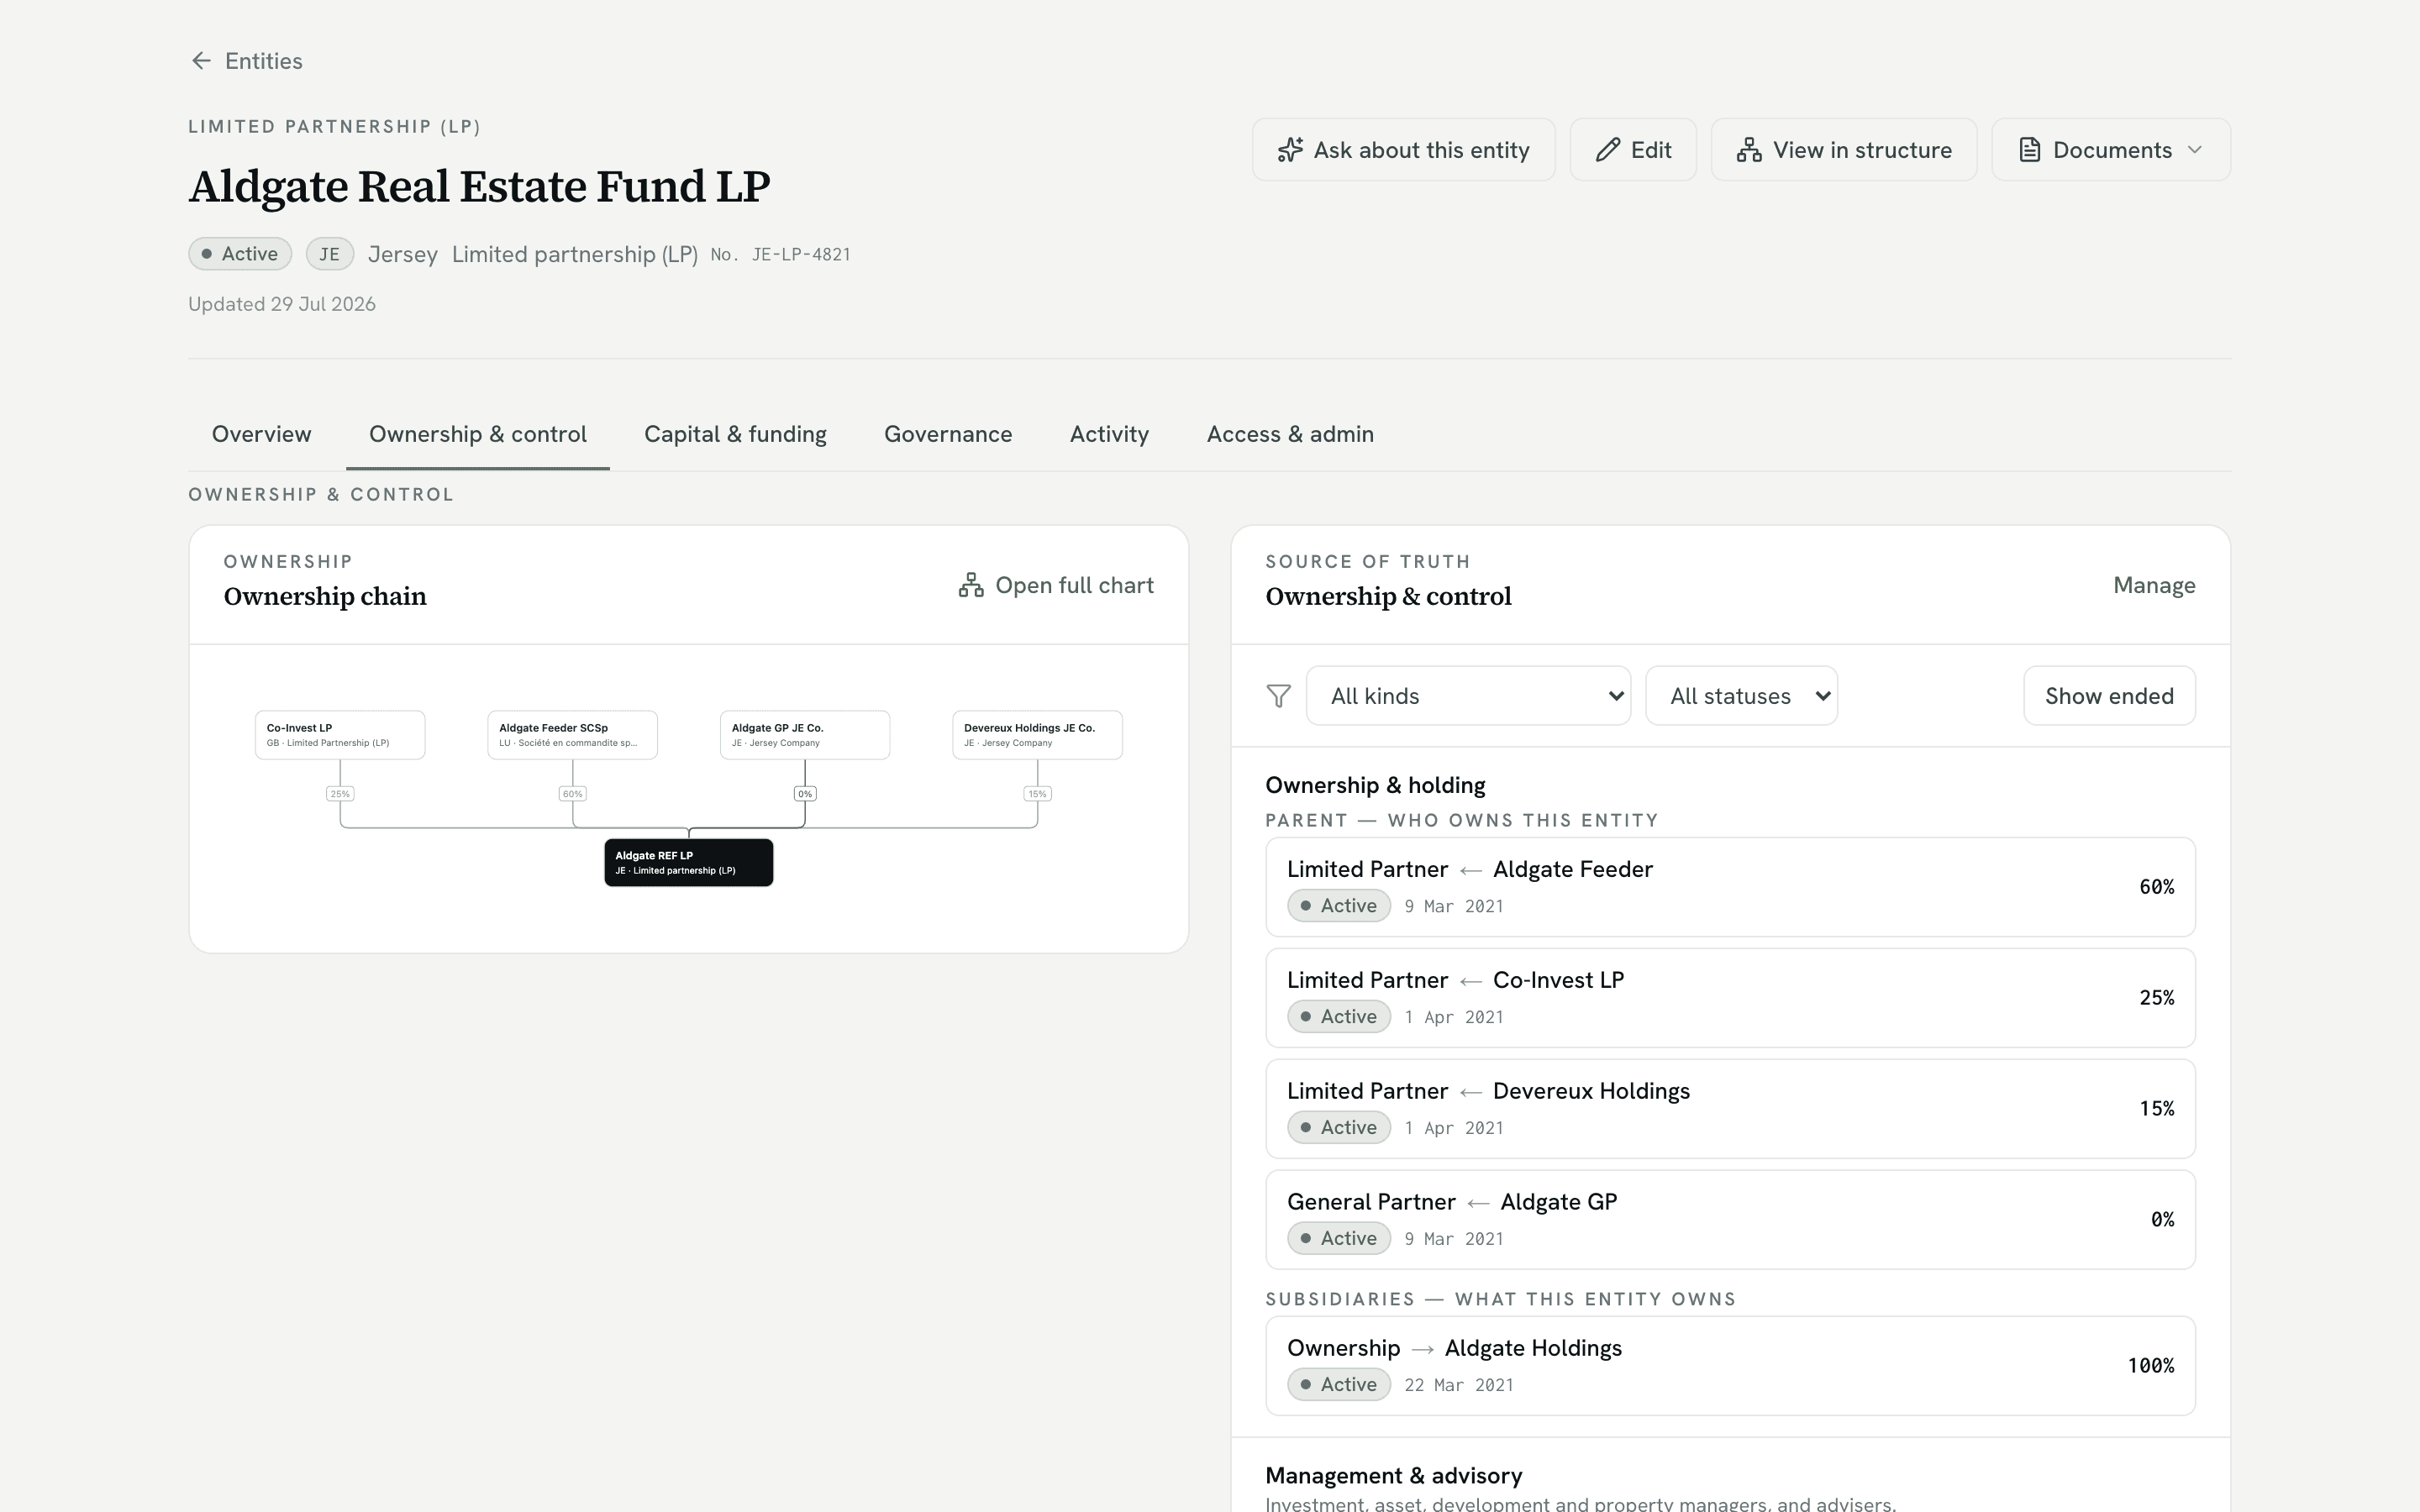The image size is (2420, 1512).
Task: Click the 60% label in ownership chart
Action: coord(572,794)
